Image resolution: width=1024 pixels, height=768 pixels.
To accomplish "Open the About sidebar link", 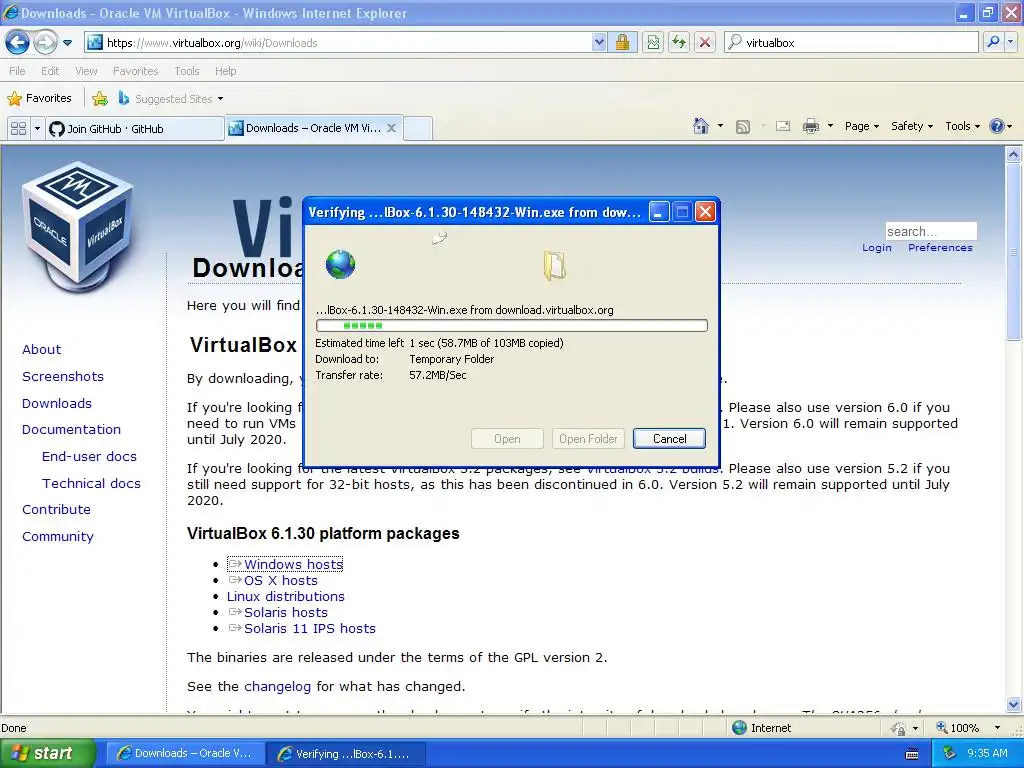I will point(41,349).
